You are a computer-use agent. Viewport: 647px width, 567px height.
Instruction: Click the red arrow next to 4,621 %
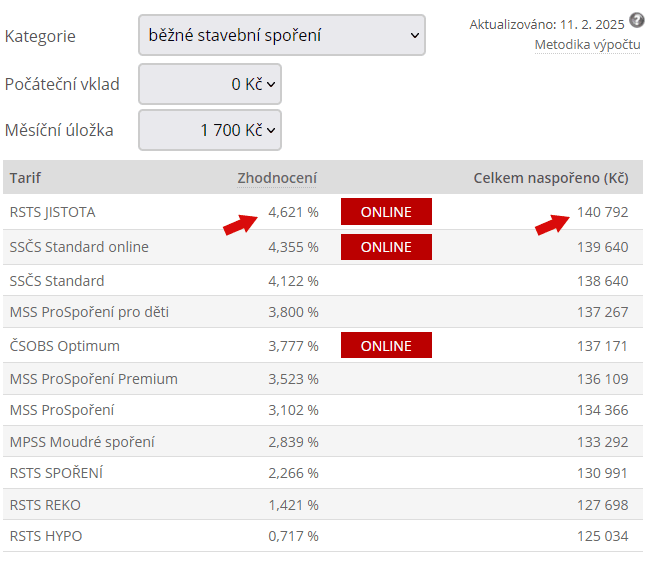click(240, 225)
